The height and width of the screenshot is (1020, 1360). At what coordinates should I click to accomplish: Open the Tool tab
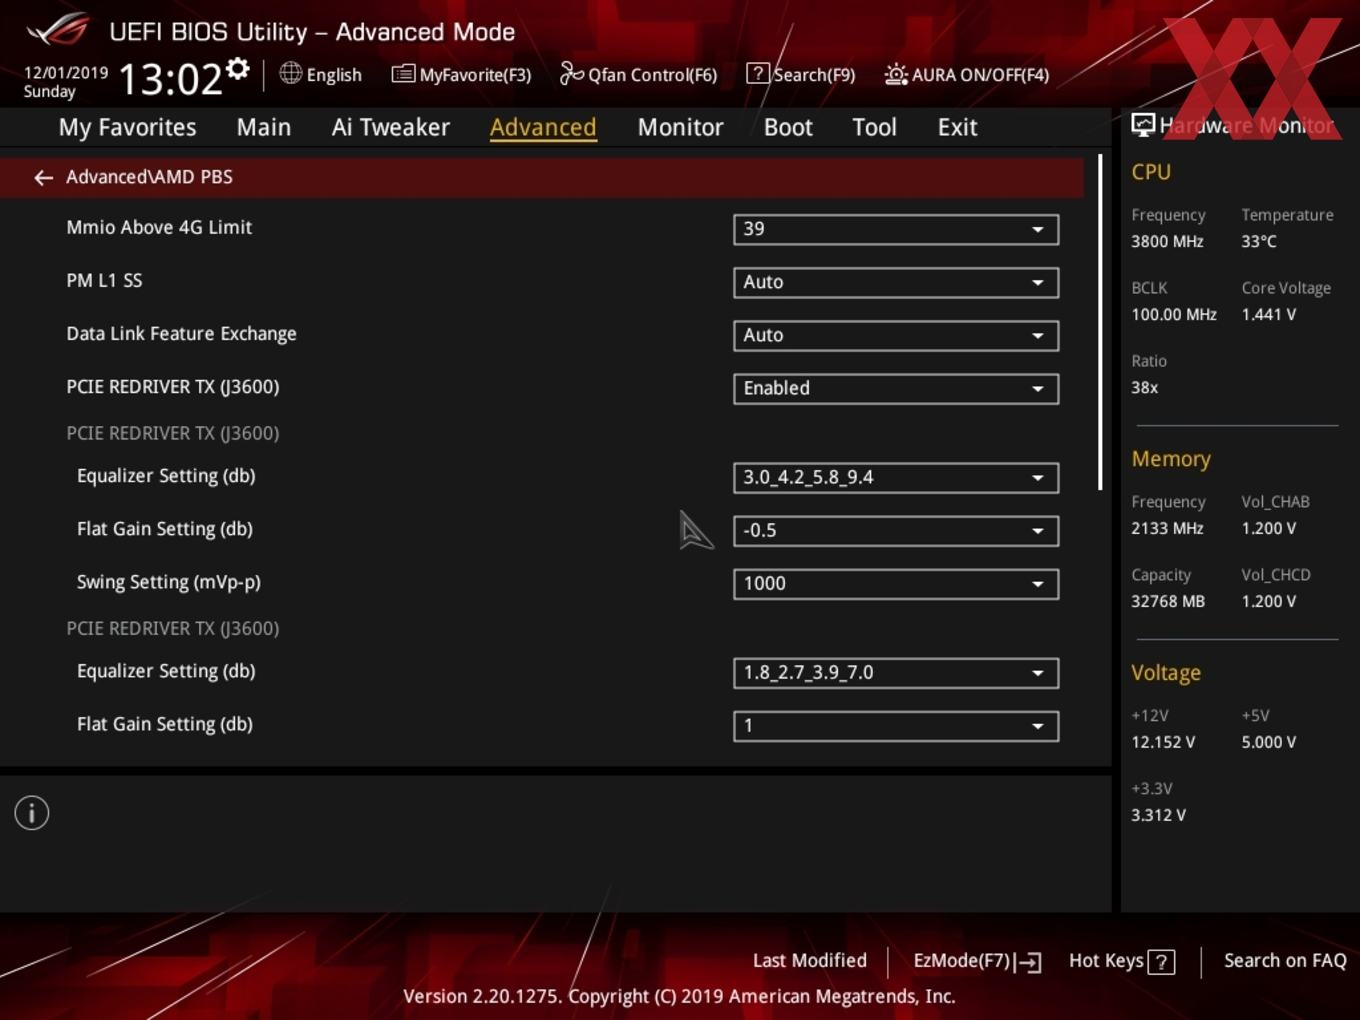pyautogui.click(x=874, y=127)
